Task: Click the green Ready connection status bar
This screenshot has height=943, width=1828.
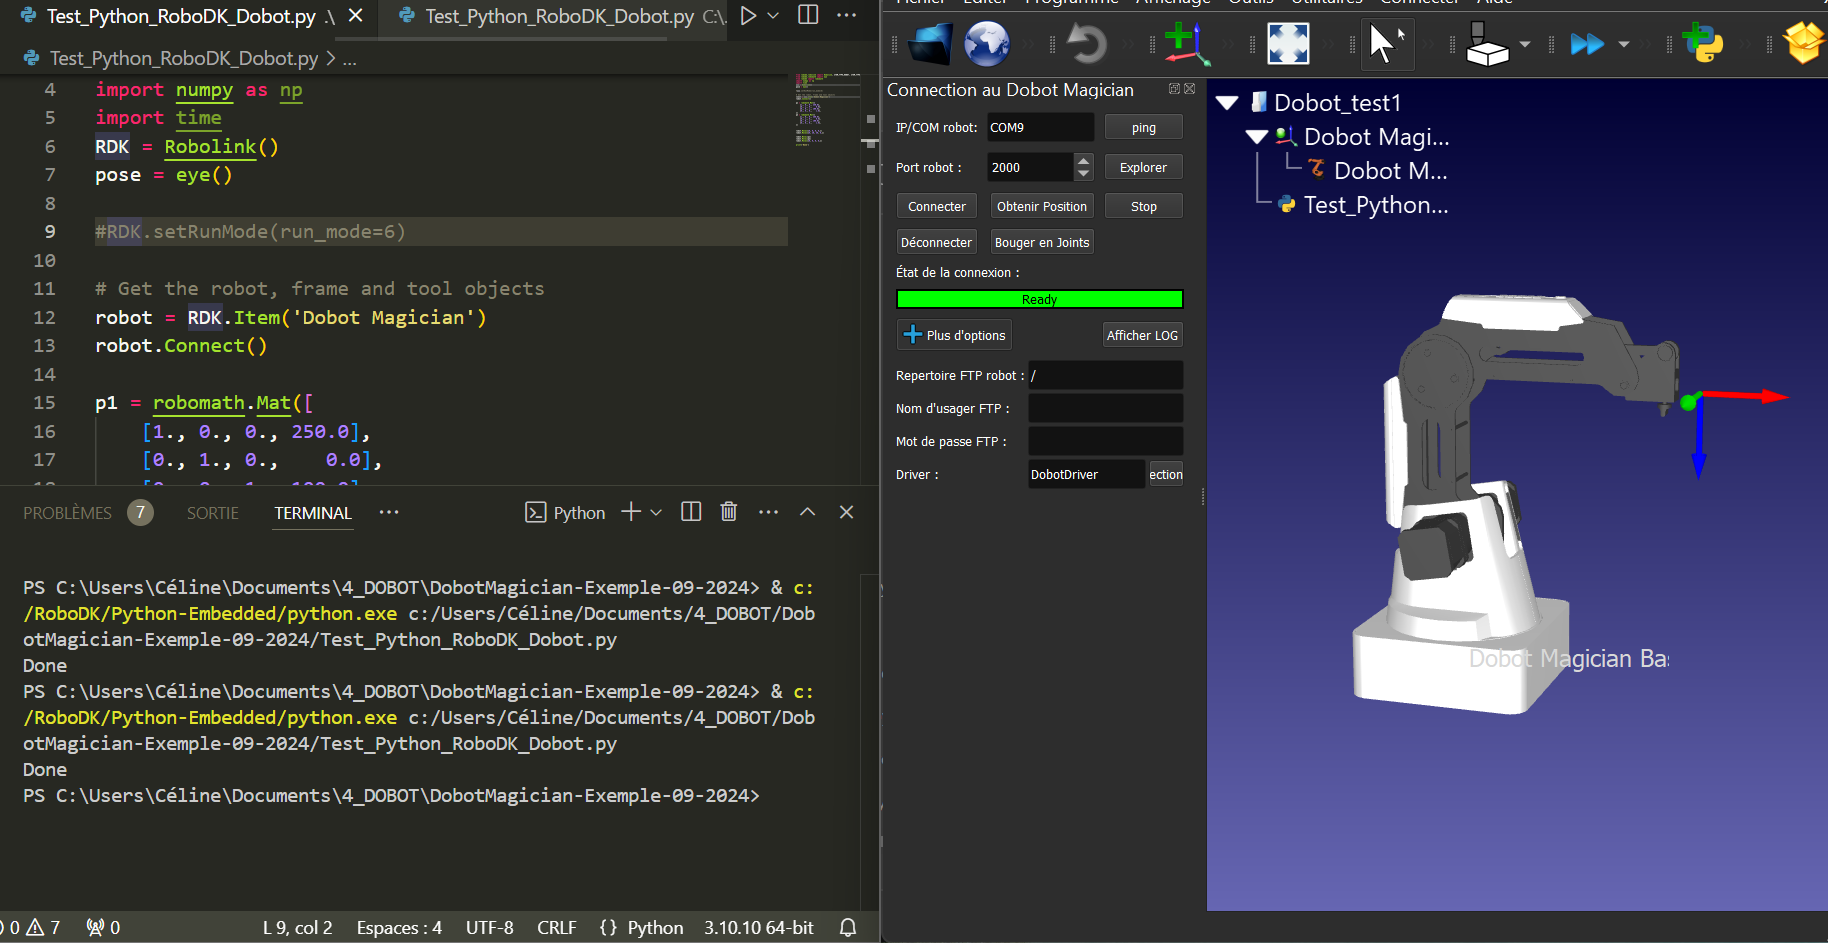Action: pyautogui.click(x=1039, y=299)
